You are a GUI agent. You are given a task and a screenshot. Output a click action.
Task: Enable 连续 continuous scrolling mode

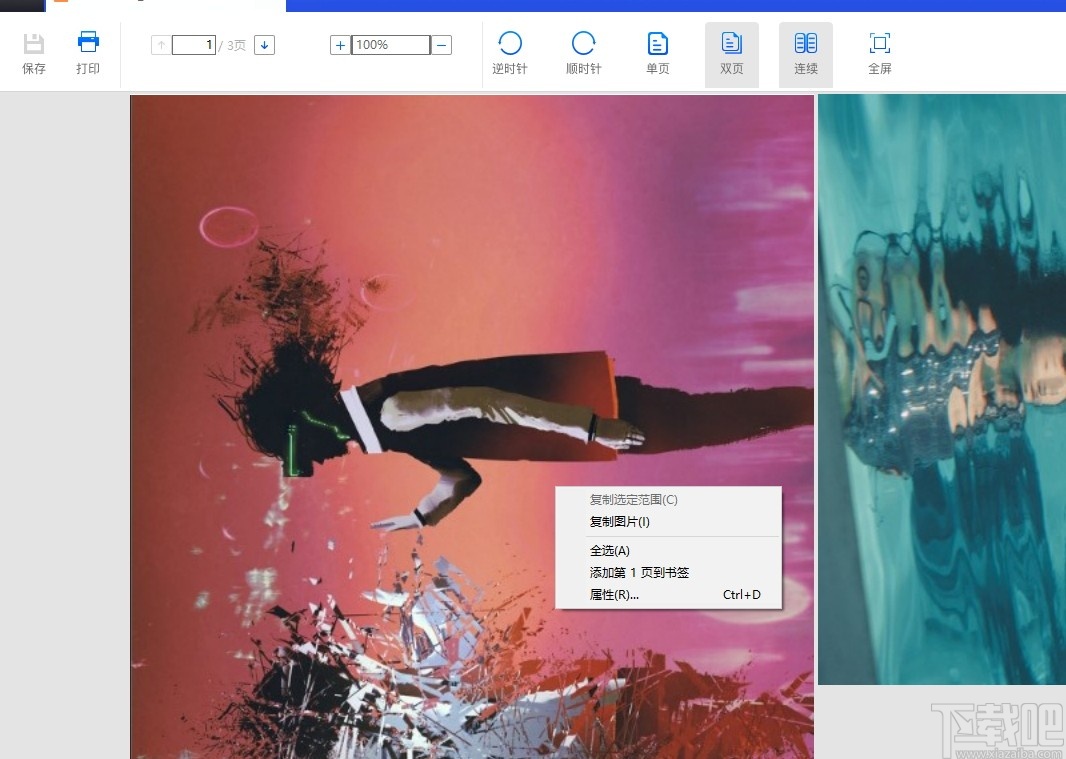click(x=805, y=52)
